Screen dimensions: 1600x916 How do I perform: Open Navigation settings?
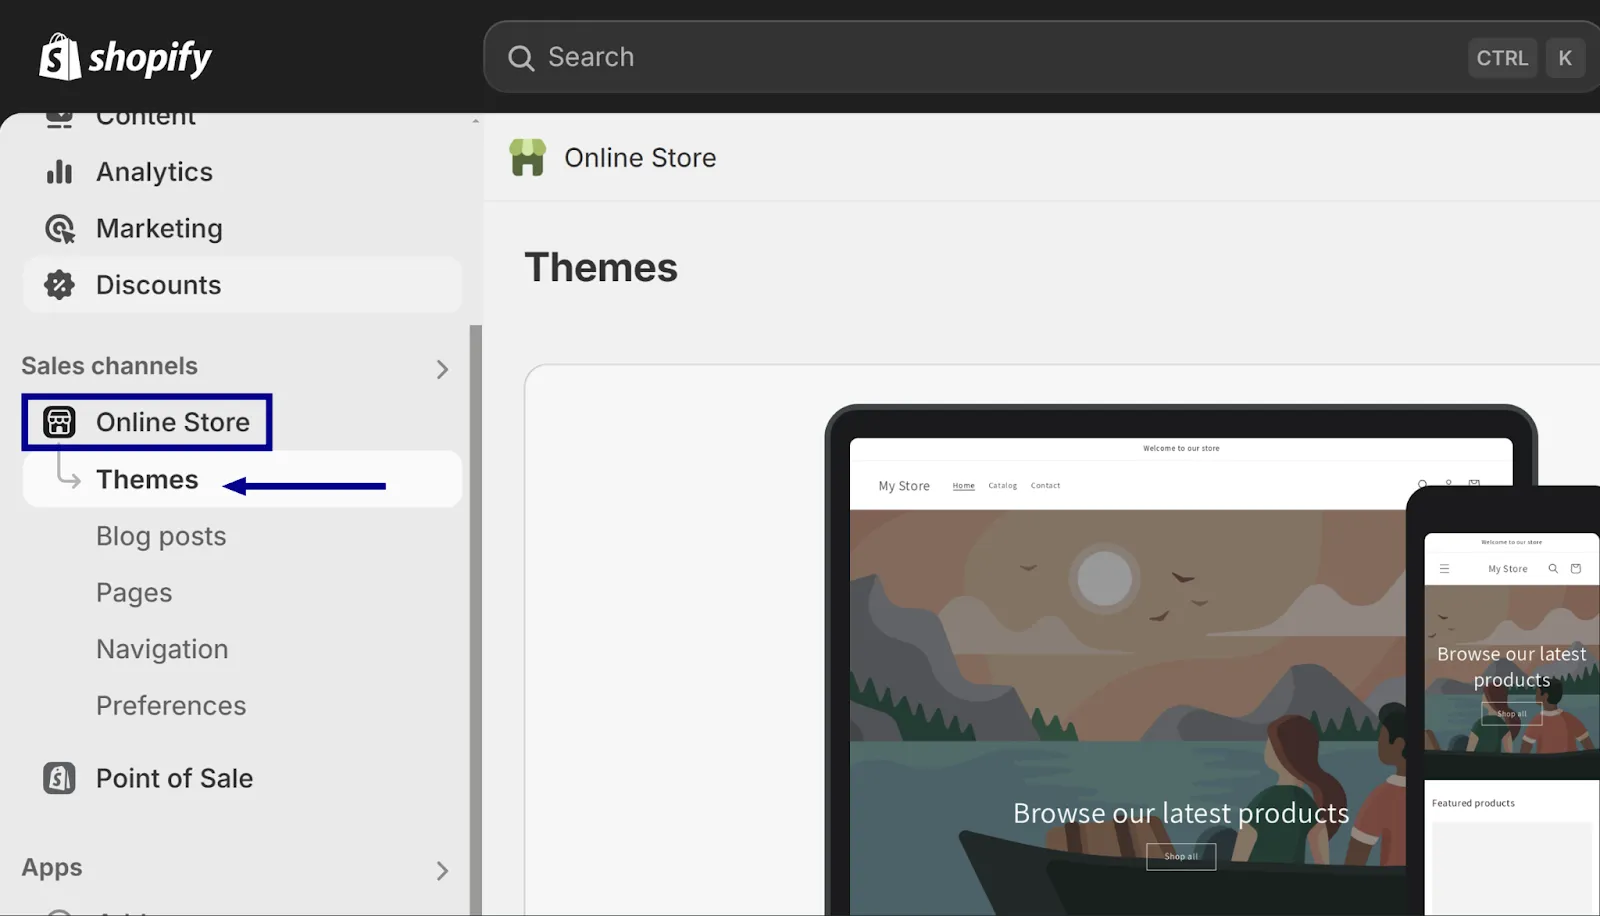point(162,649)
